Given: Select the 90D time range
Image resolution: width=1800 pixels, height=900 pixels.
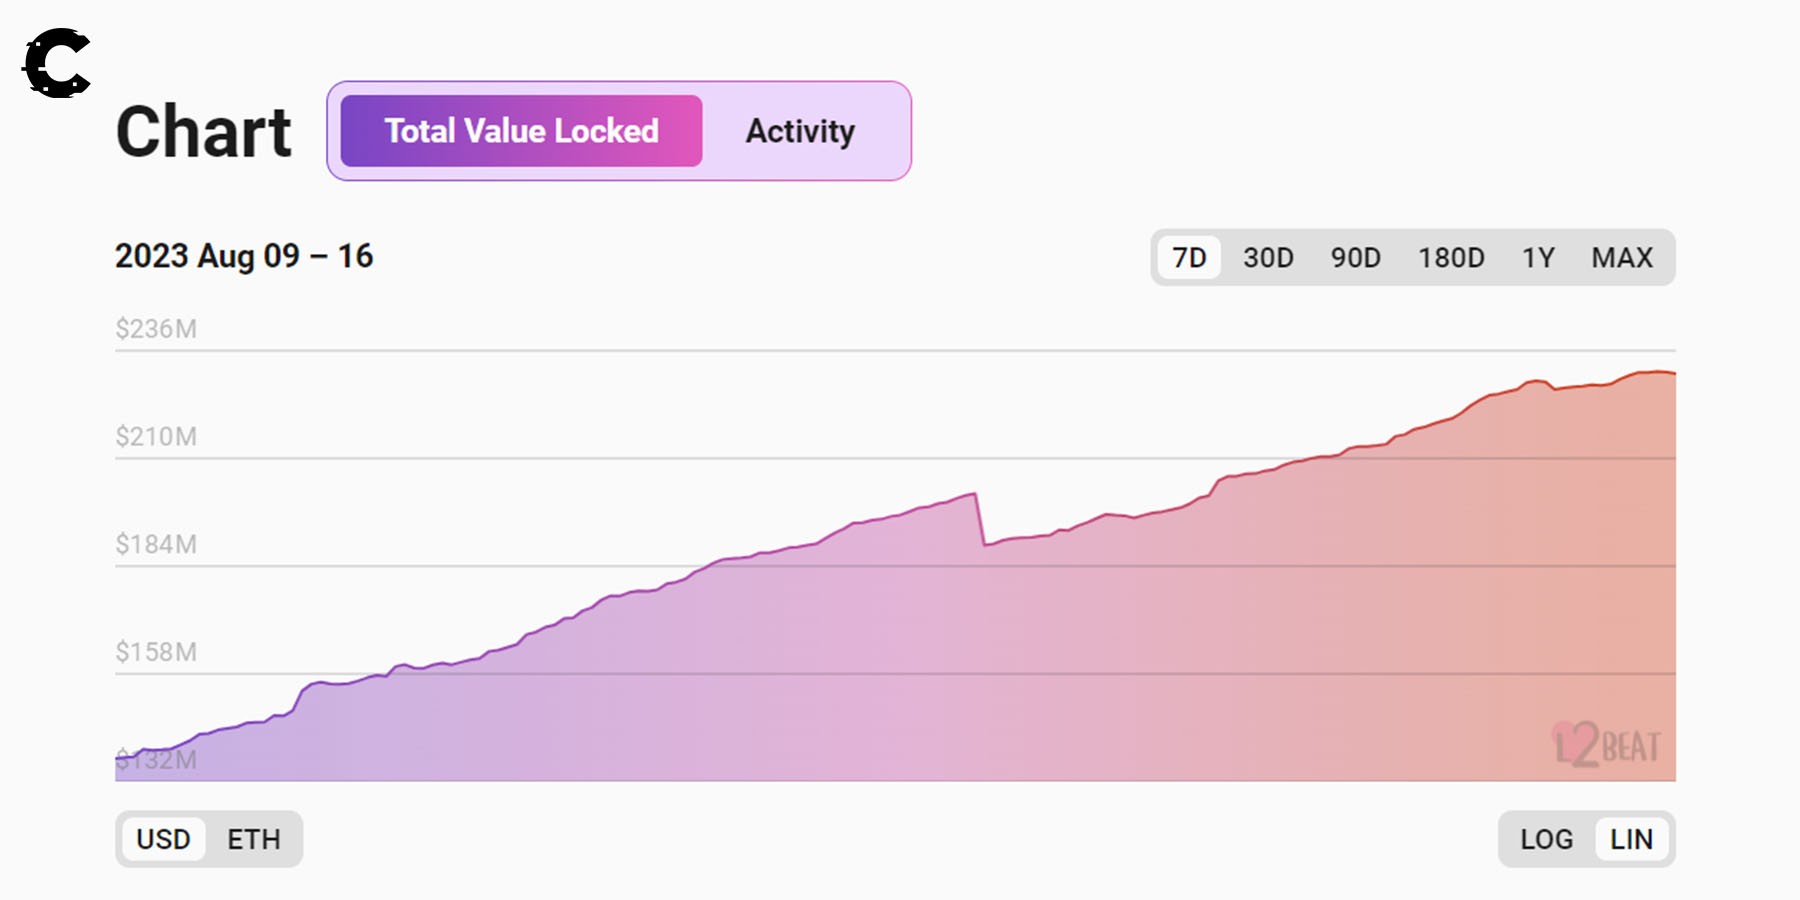Looking at the screenshot, I should [x=1355, y=258].
